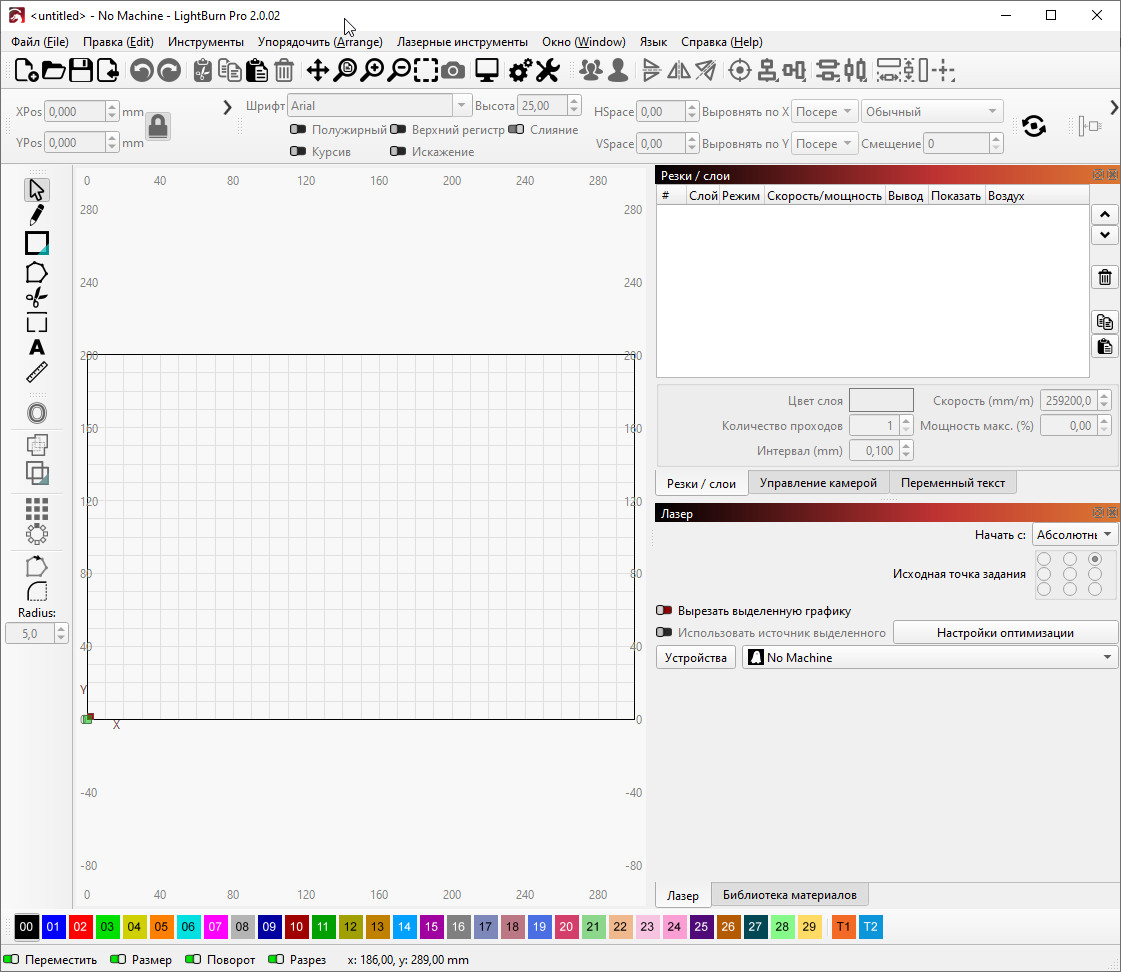1121x972 pixels.
Task: Choose the Polygon shape tool
Action: [37, 271]
